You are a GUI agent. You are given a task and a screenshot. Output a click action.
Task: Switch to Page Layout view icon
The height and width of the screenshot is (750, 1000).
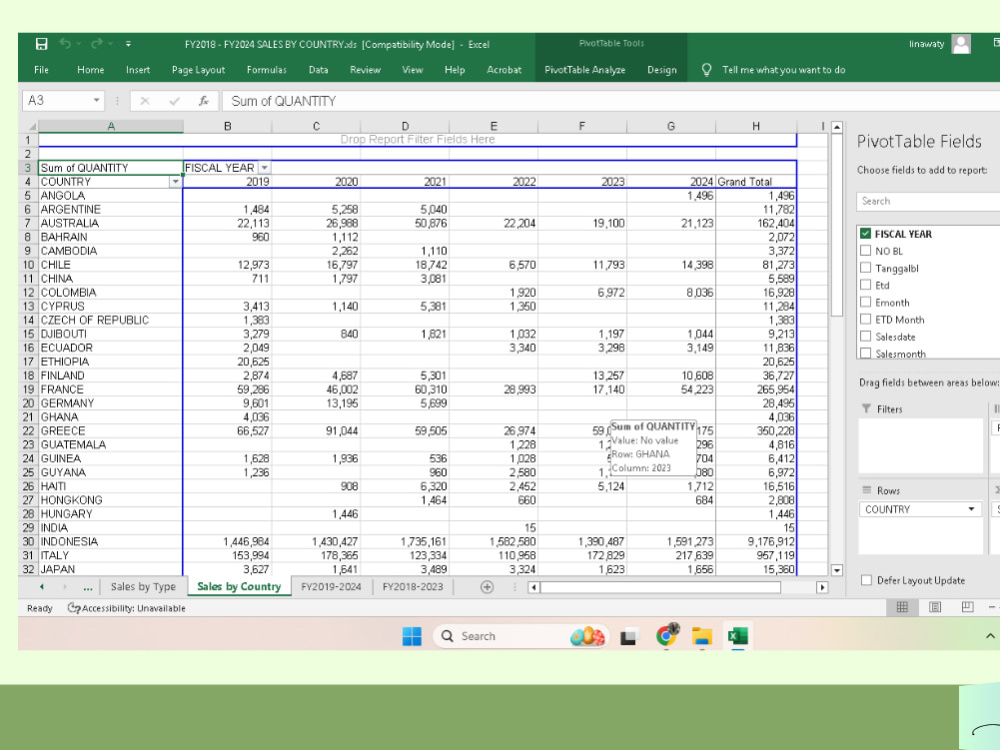tap(935, 607)
